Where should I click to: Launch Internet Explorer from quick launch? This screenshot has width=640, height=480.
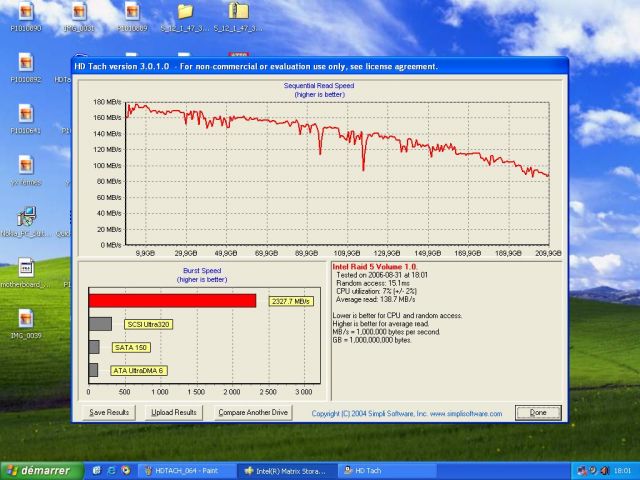point(111,471)
